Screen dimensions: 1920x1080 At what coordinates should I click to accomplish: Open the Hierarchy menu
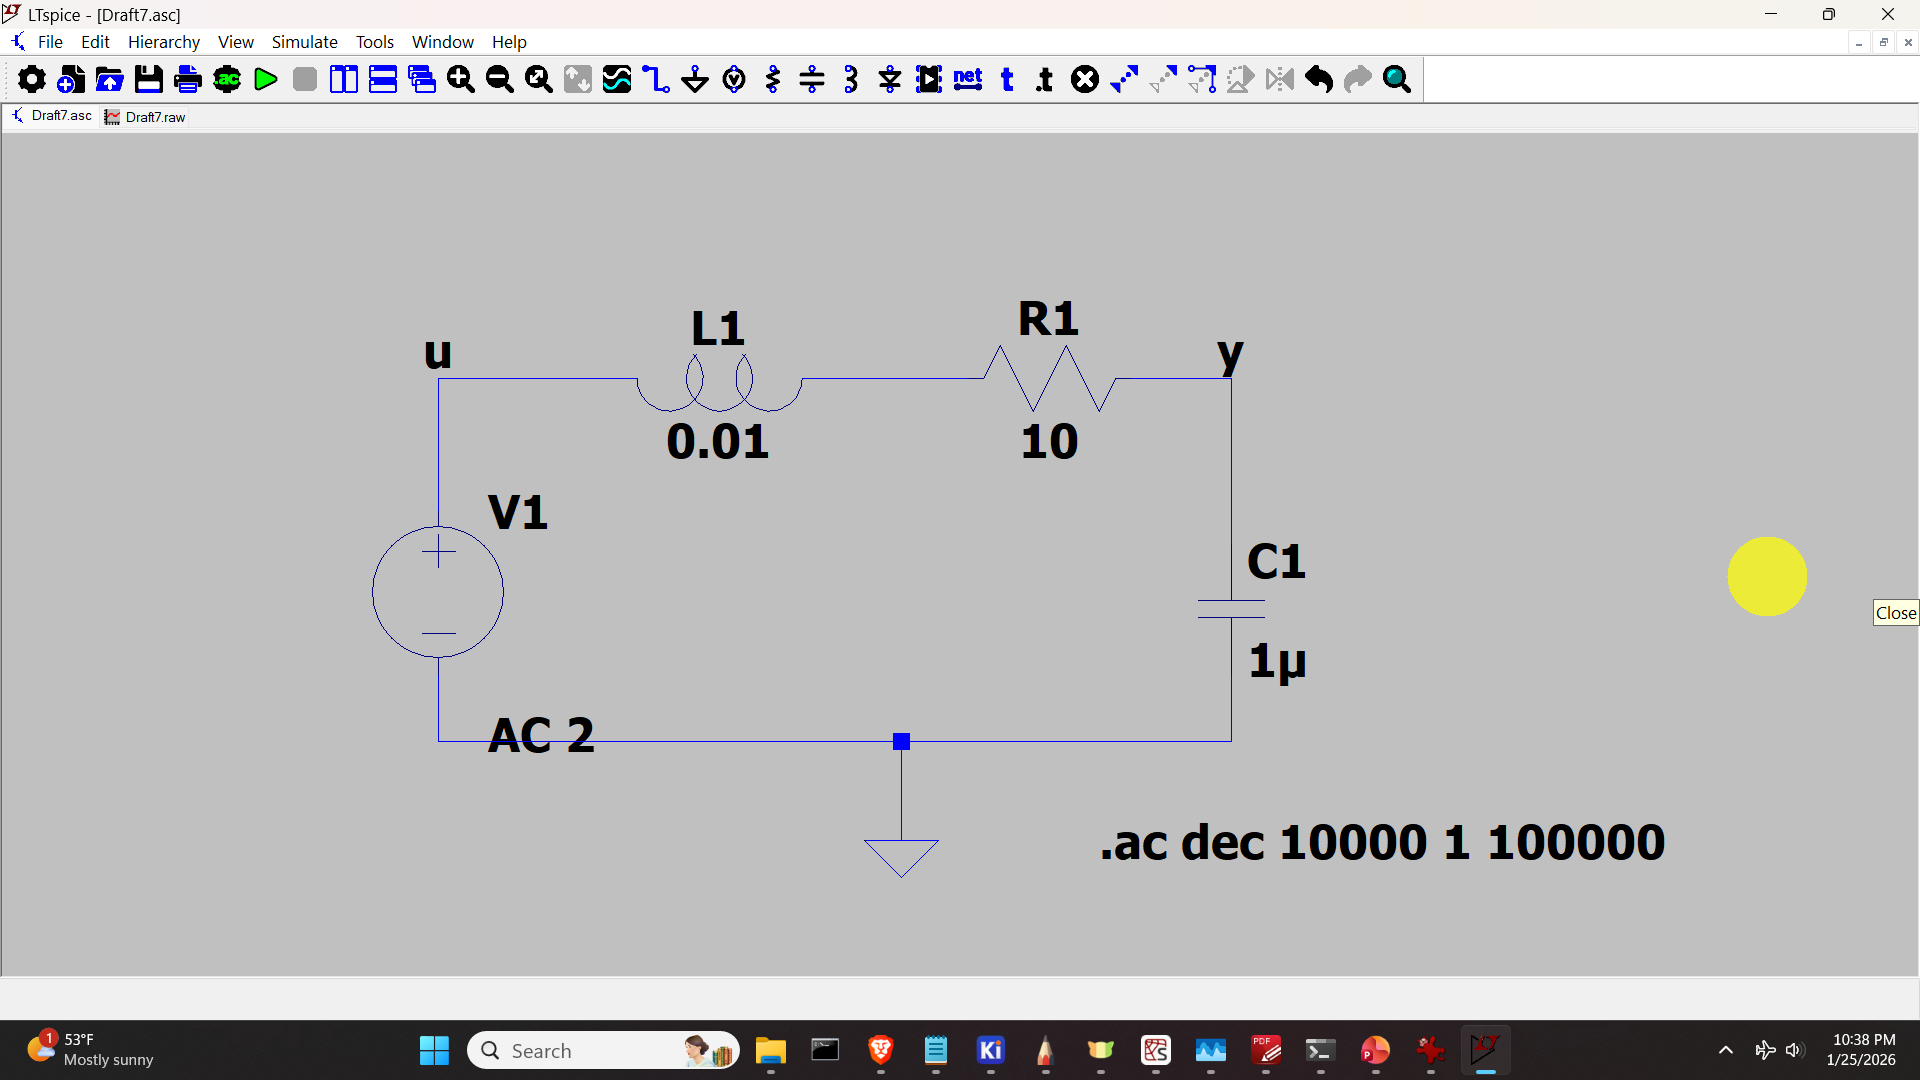point(163,42)
